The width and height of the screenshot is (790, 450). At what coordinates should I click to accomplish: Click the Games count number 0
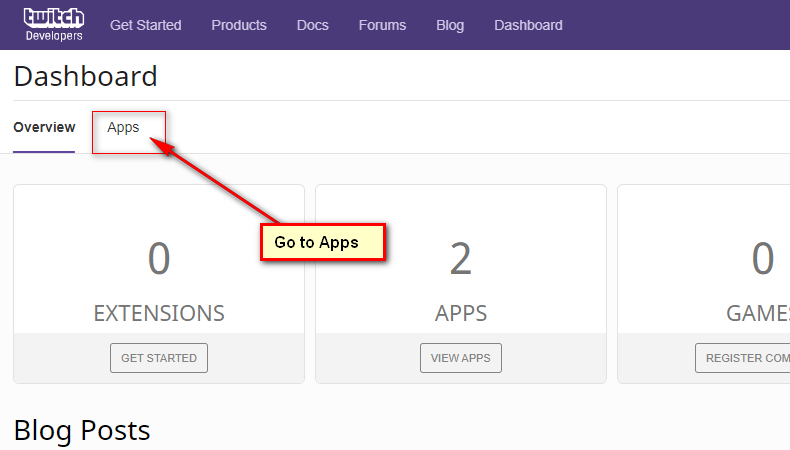[x=763, y=259]
